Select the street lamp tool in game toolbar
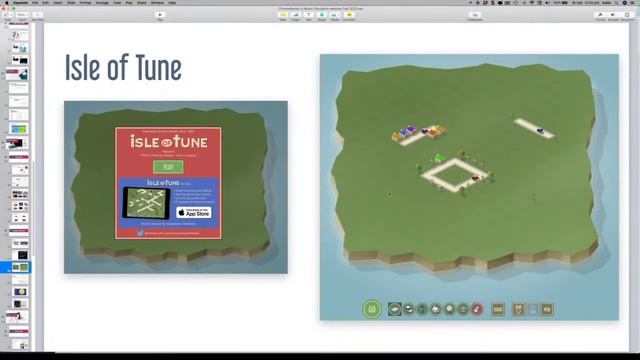The height and width of the screenshot is (360, 640). point(422,309)
